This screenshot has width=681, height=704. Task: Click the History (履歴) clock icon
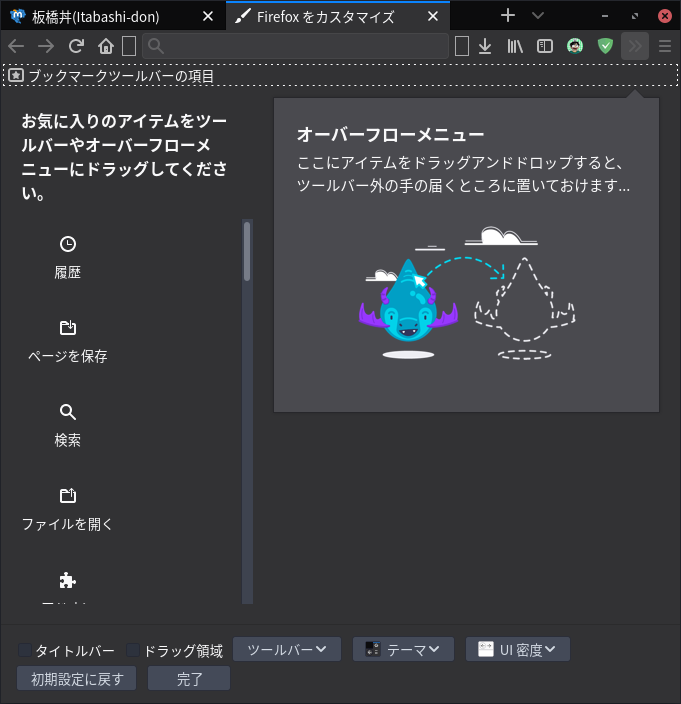(67, 244)
